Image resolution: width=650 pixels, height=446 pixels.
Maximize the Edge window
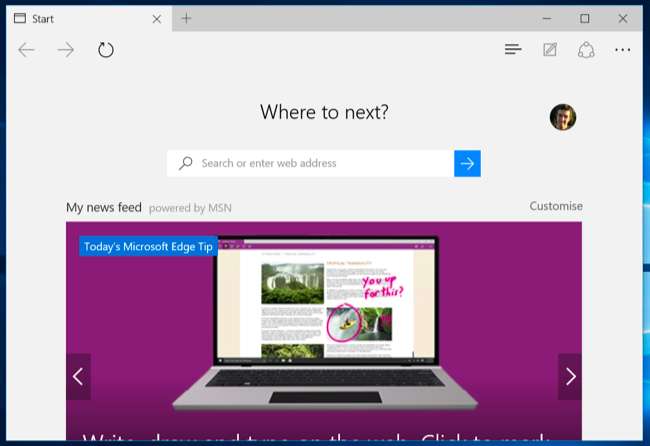[585, 18]
